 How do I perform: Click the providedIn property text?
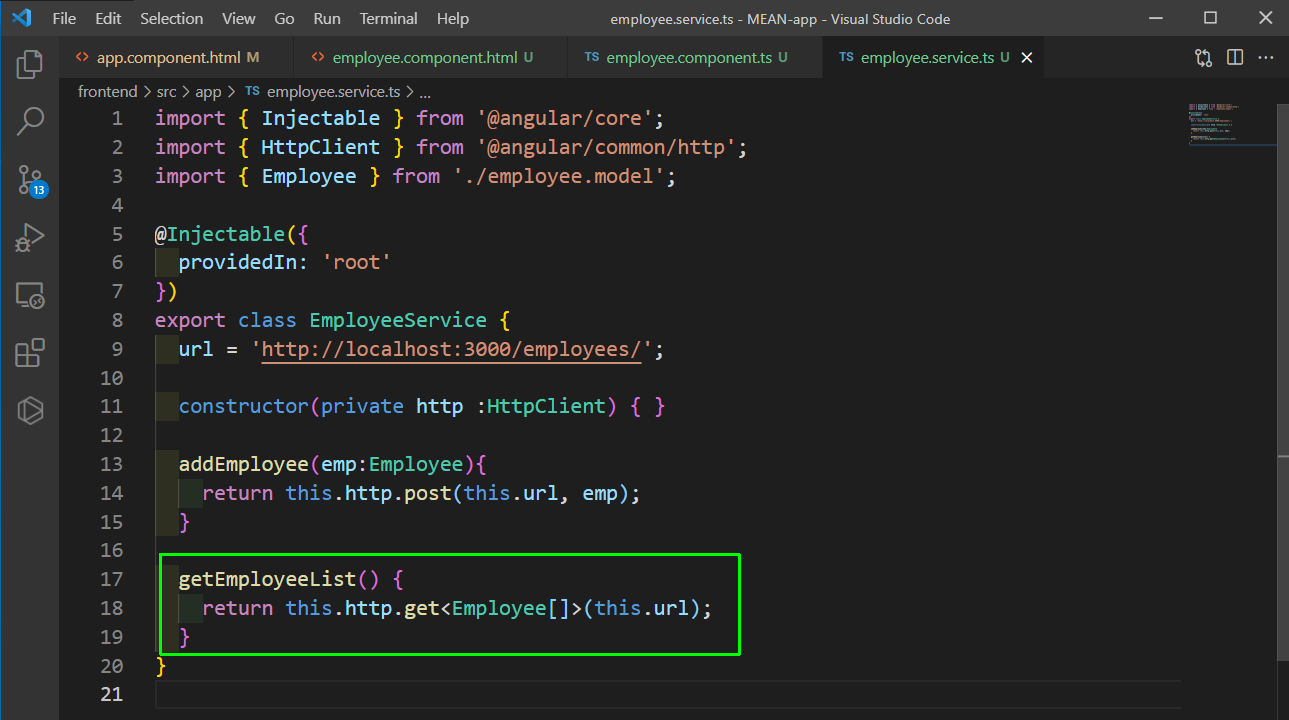(238, 263)
